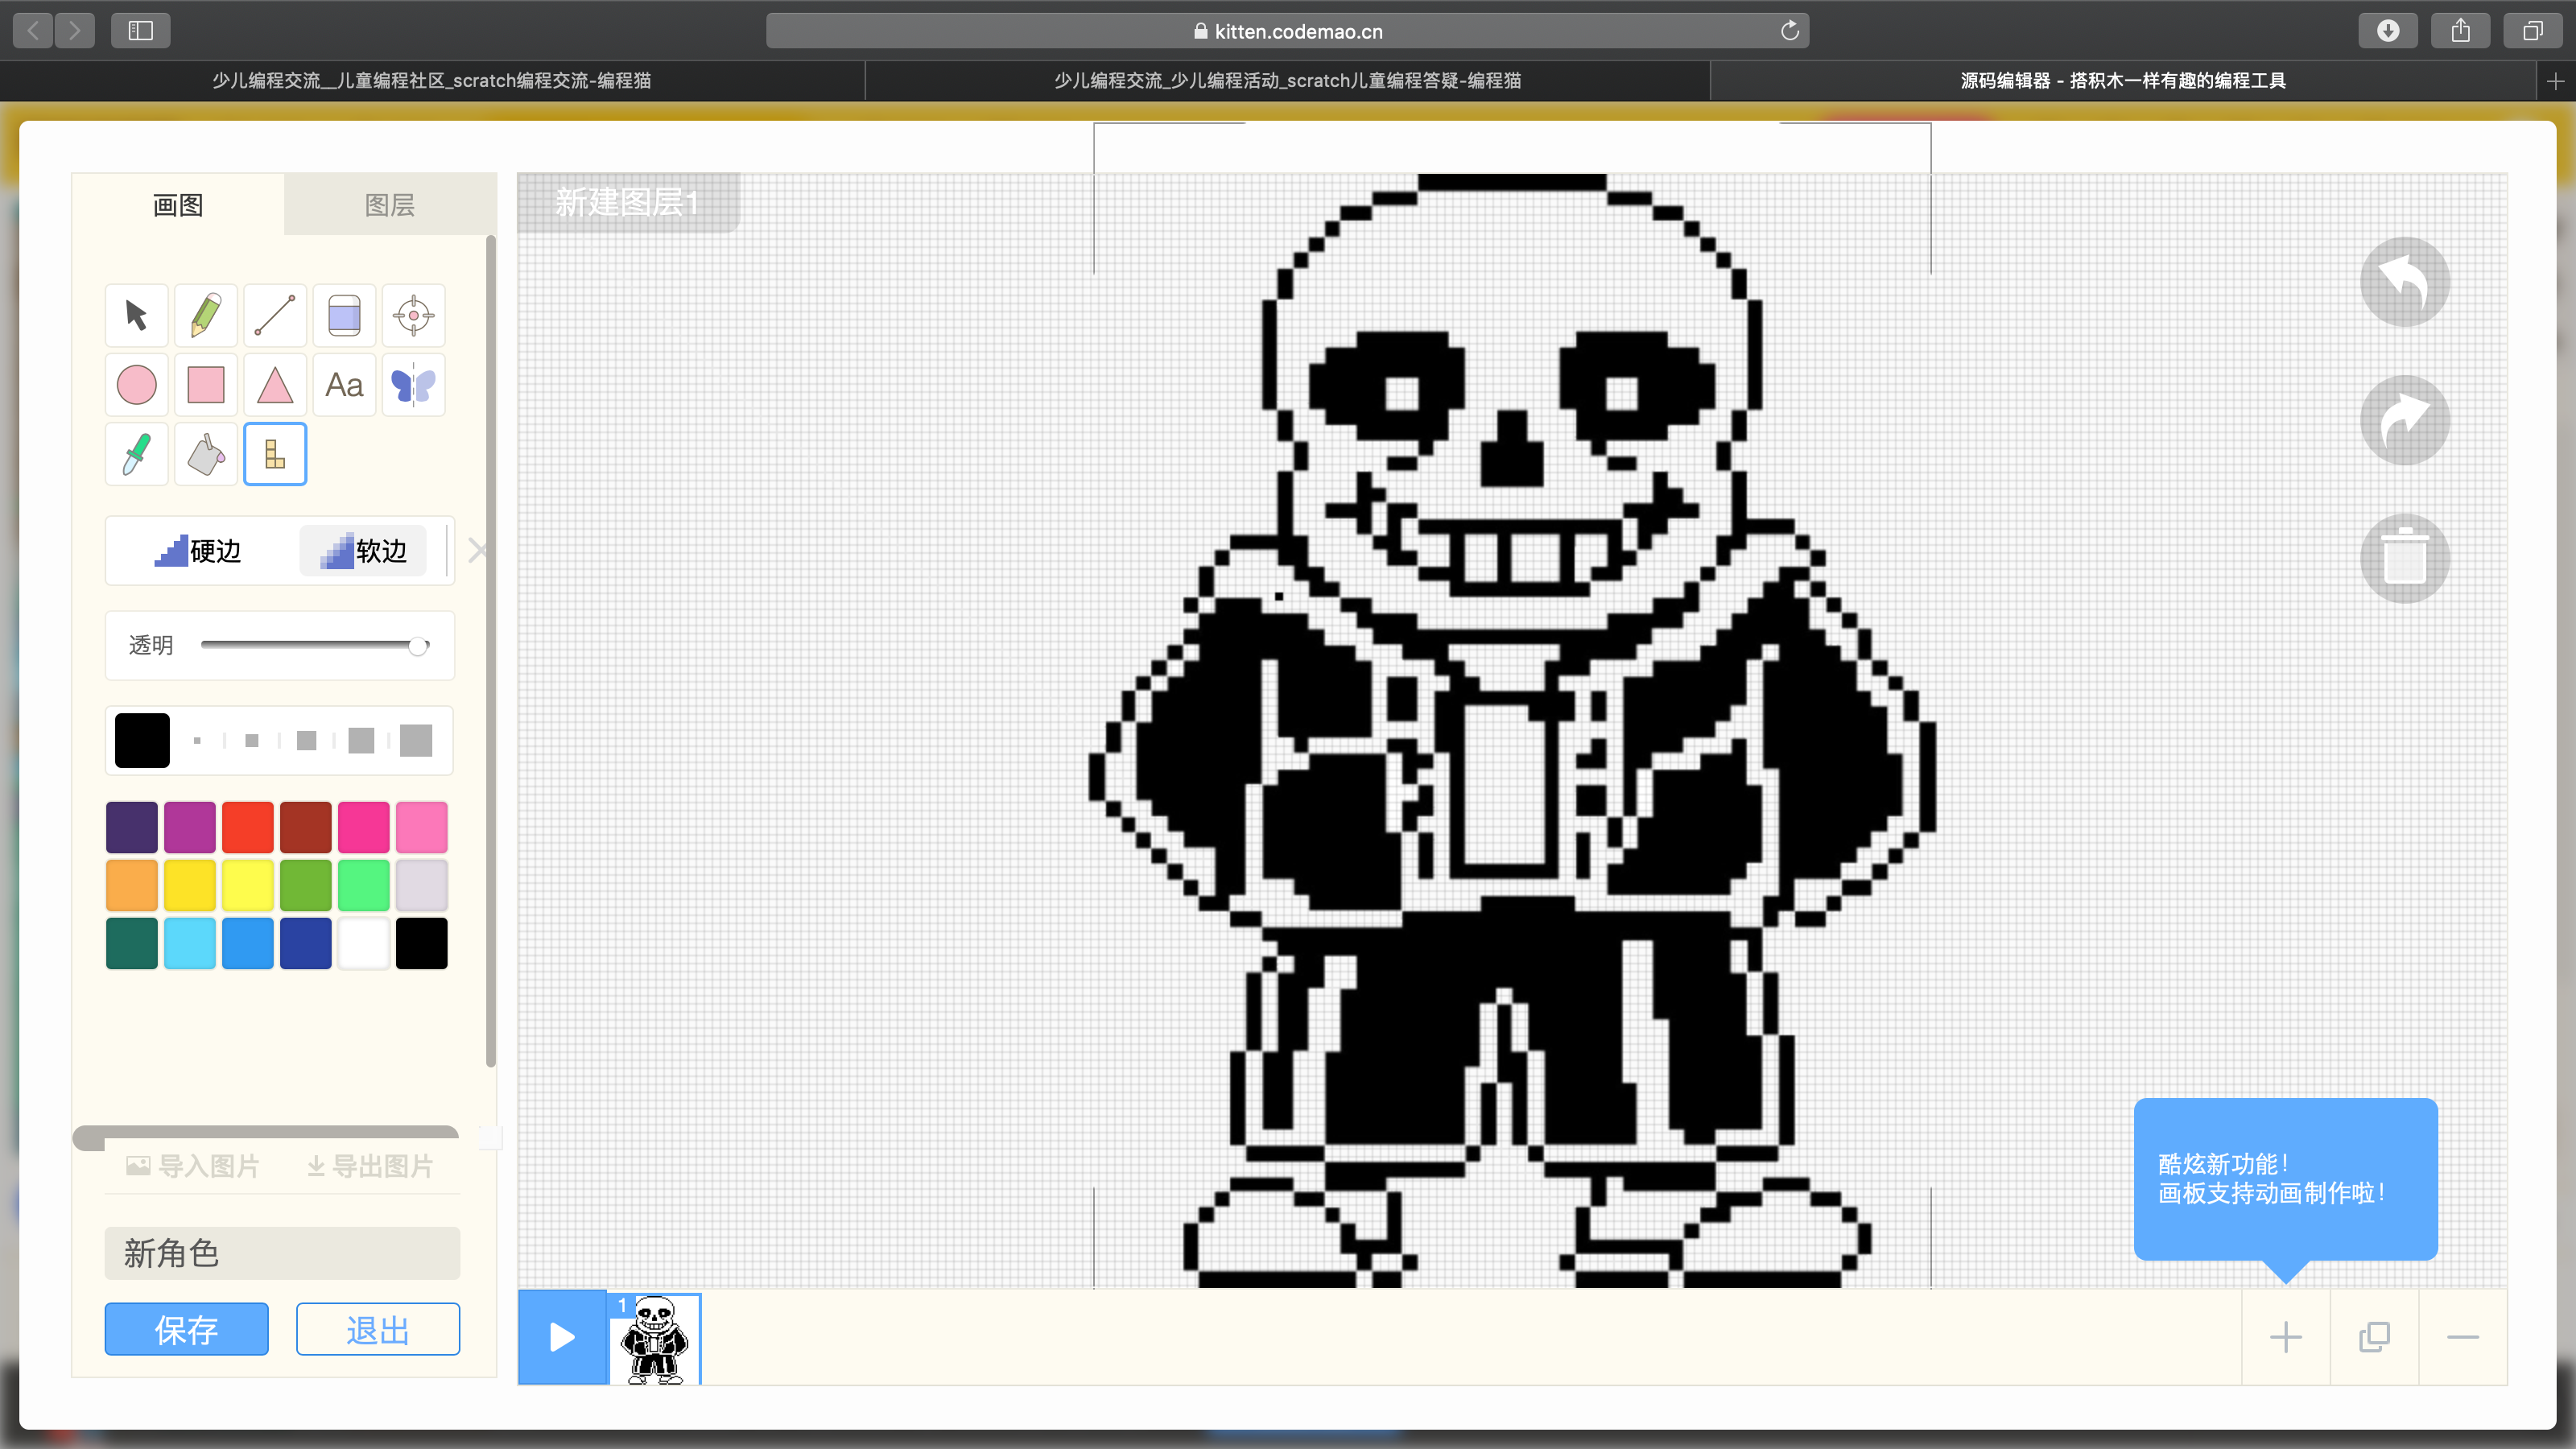The image size is (2576, 1449).
Task: Choose the cyan color swatch
Action: tap(190, 944)
